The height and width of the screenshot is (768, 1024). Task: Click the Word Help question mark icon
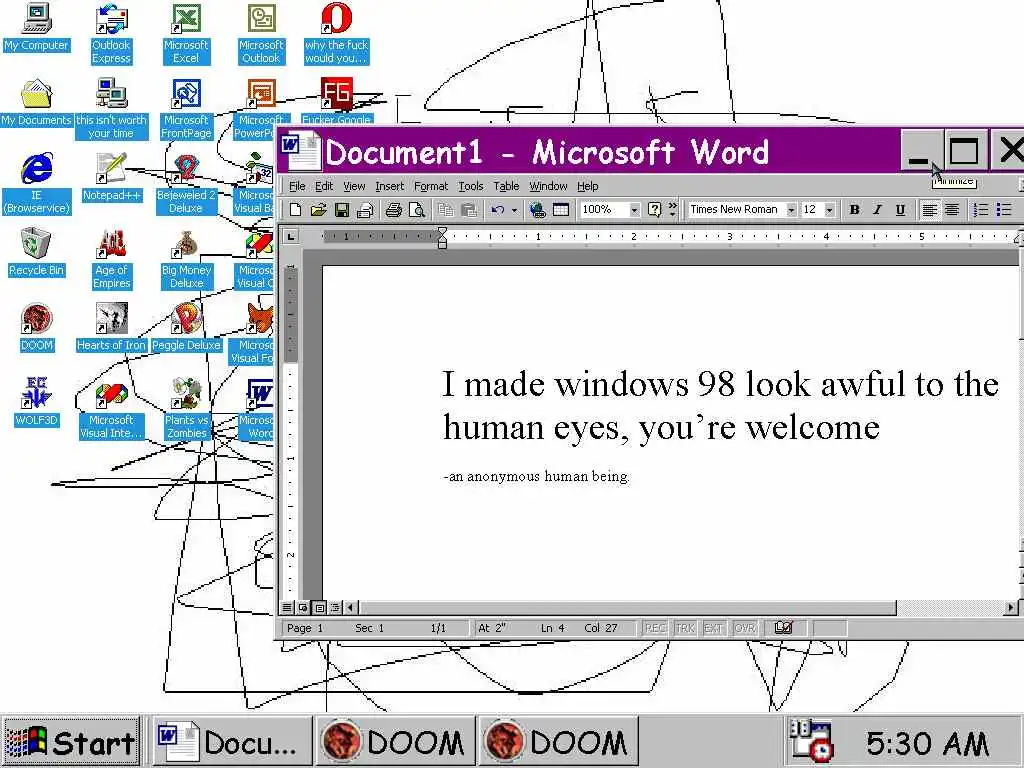tap(654, 210)
